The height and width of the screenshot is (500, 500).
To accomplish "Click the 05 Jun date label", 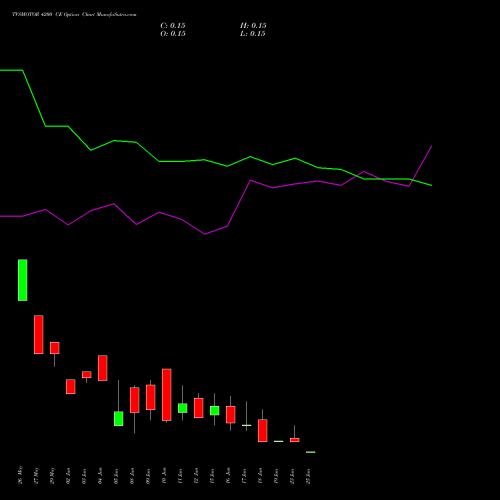I will (x=117, y=476).
